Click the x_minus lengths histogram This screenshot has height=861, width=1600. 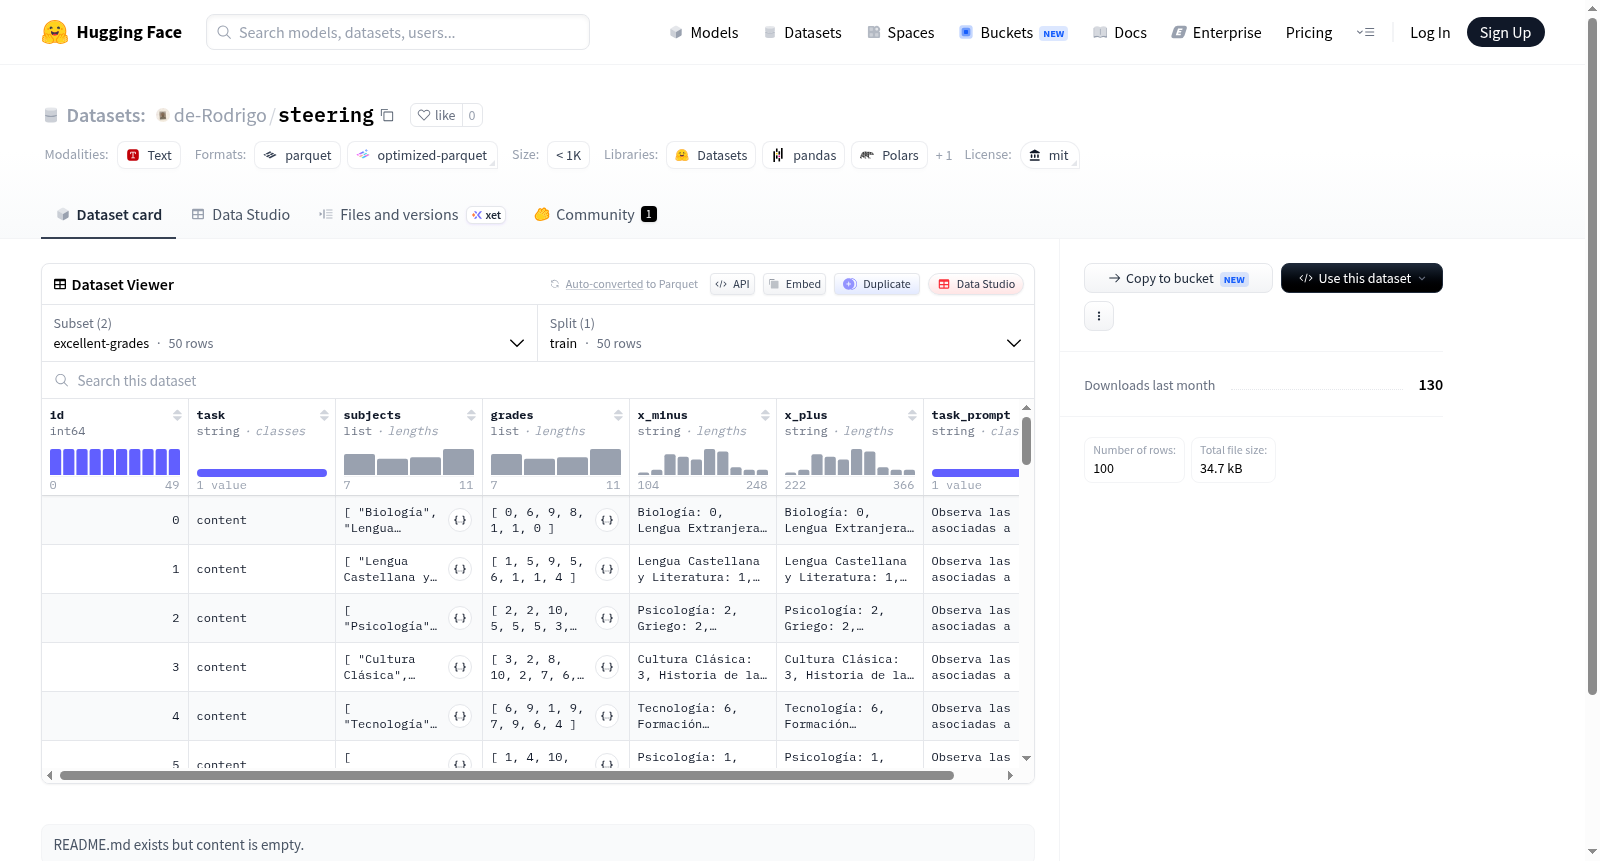point(703,461)
